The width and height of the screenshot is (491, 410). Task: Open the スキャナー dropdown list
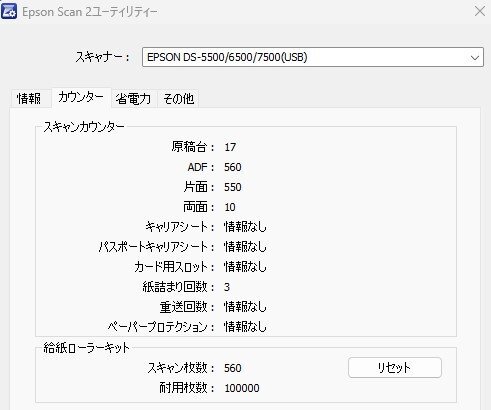[313, 57]
